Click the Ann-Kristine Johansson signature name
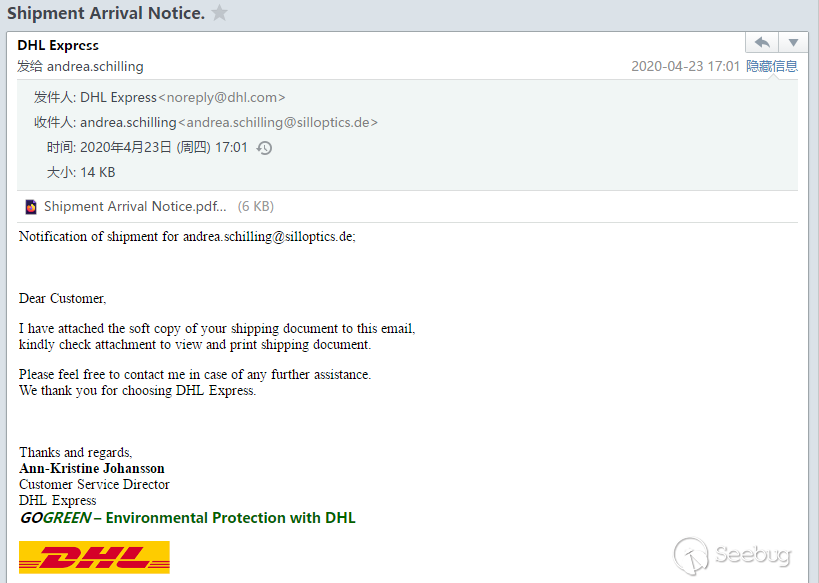 92,468
